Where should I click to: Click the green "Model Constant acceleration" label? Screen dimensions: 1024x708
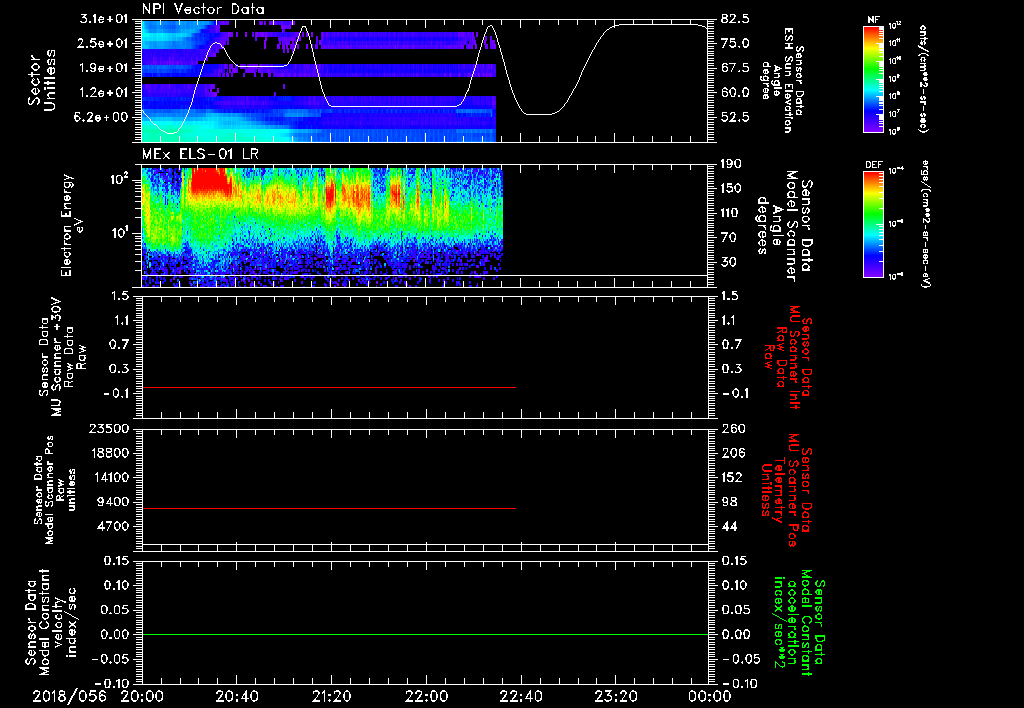point(798,623)
